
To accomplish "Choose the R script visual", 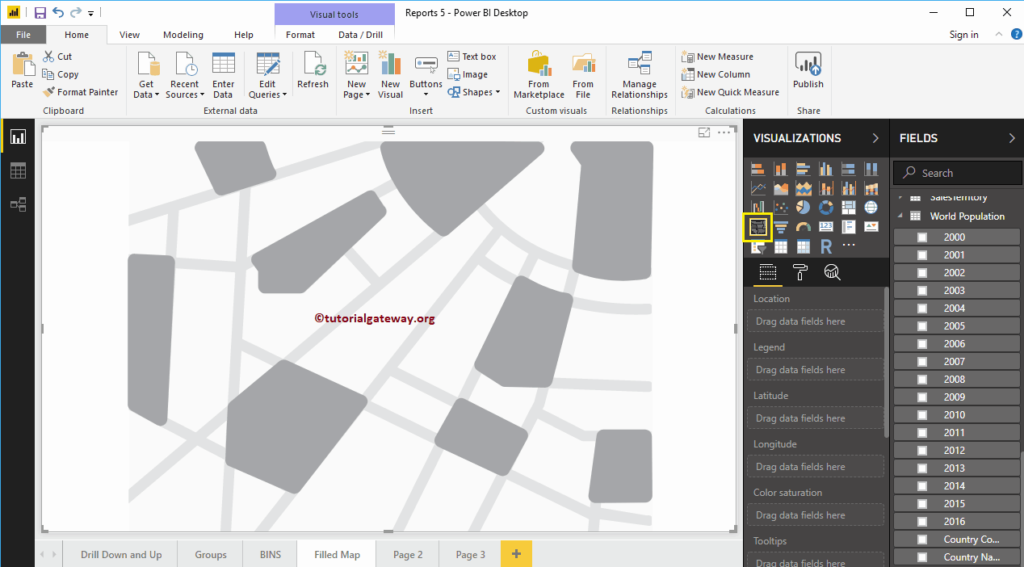I will (x=825, y=247).
